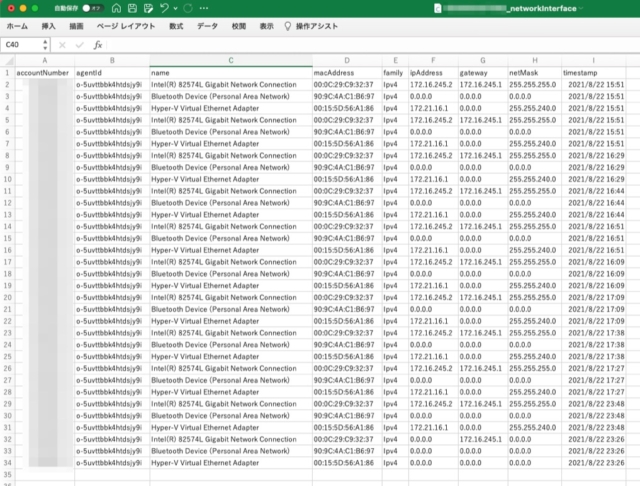
Task: Click the accountNumber header cell
Action: (x=45, y=73)
